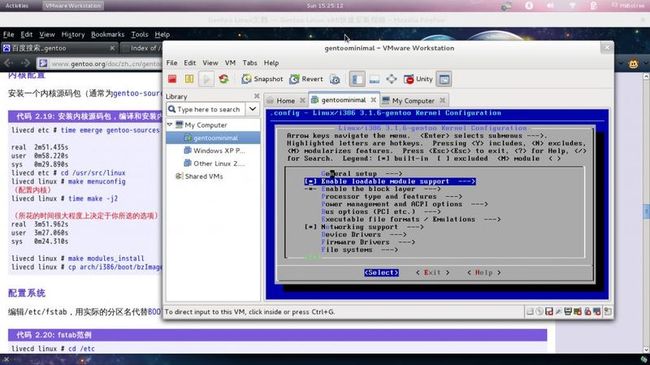This screenshot has width=650, height=365.
Task: Toggle Networking support kernel option
Action: coord(364,227)
